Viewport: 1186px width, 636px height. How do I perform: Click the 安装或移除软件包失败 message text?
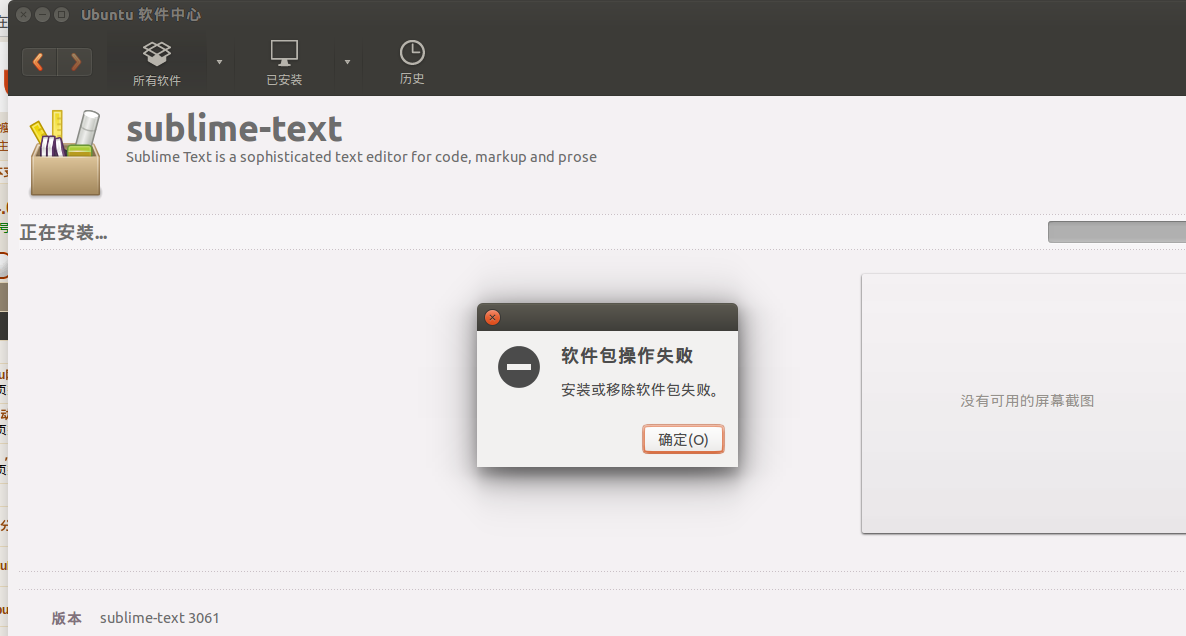tap(639, 390)
